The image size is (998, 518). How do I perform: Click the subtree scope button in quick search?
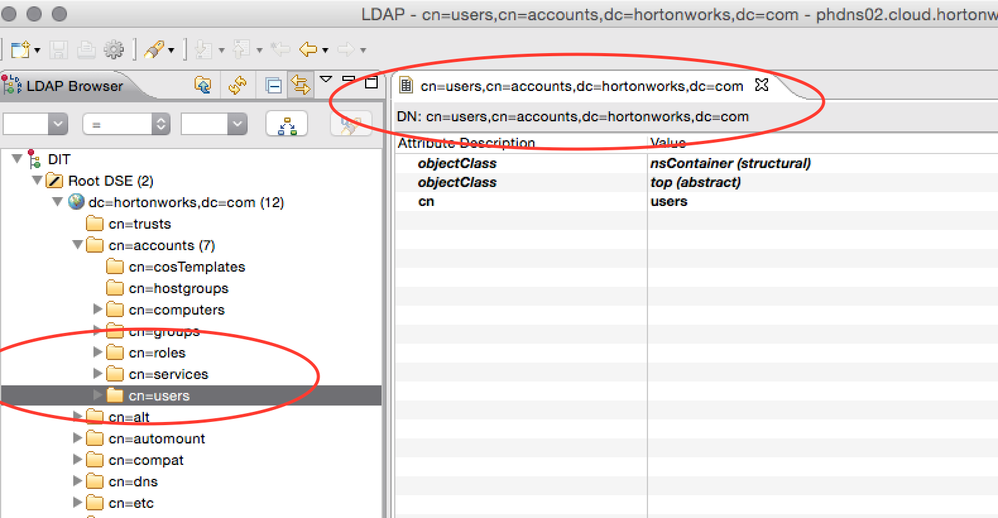287,125
